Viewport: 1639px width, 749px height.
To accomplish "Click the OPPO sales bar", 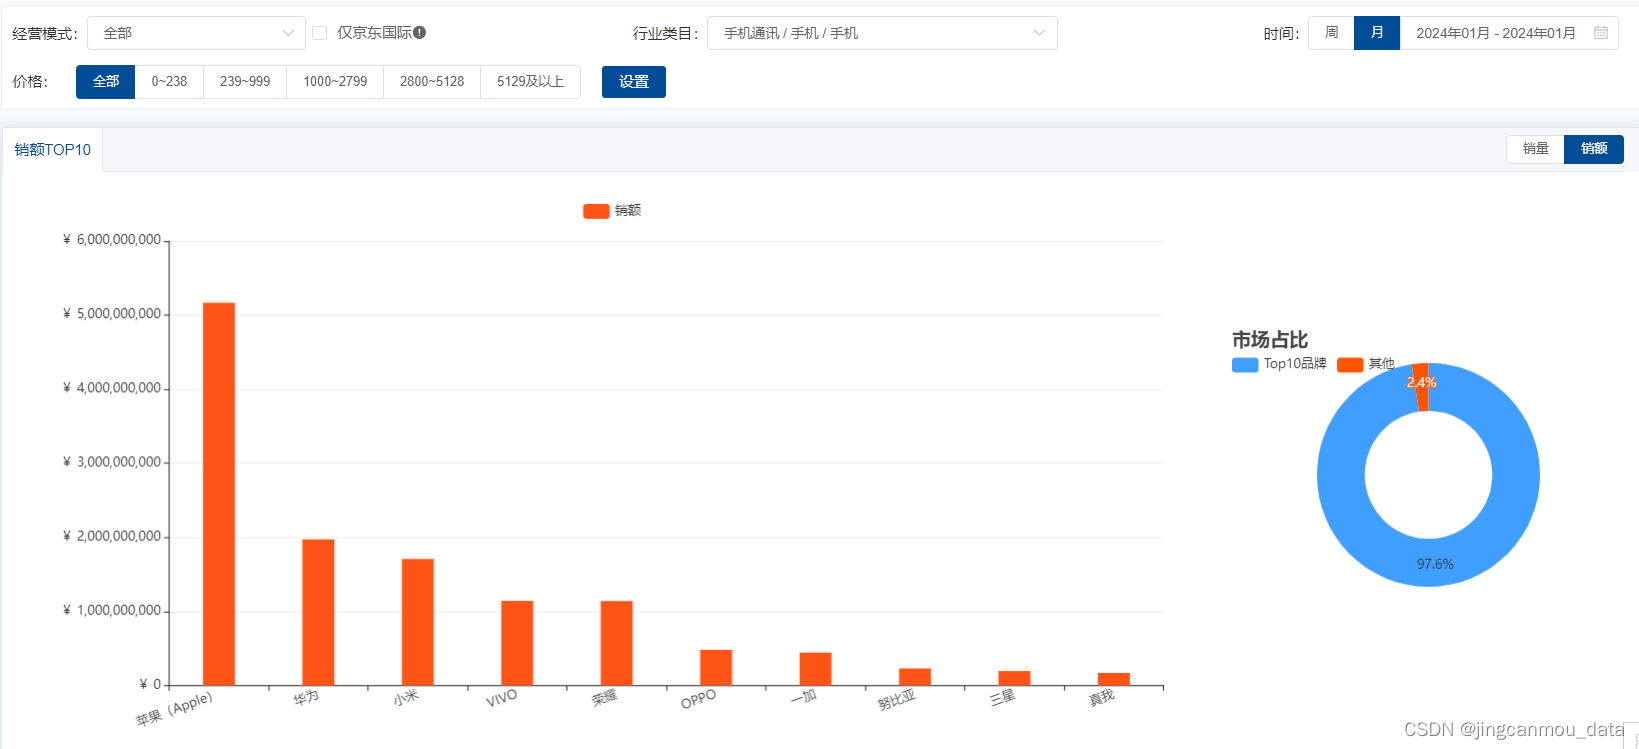I will tap(716, 668).
